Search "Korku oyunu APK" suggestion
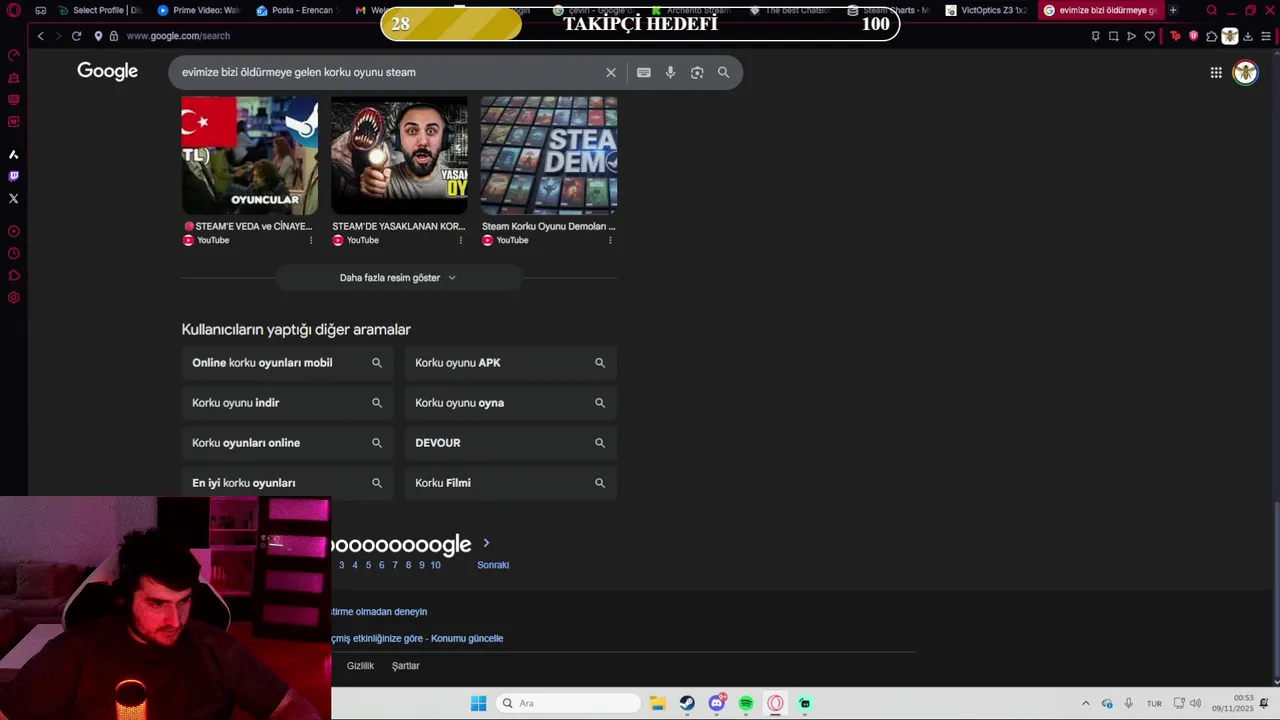 (x=511, y=363)
